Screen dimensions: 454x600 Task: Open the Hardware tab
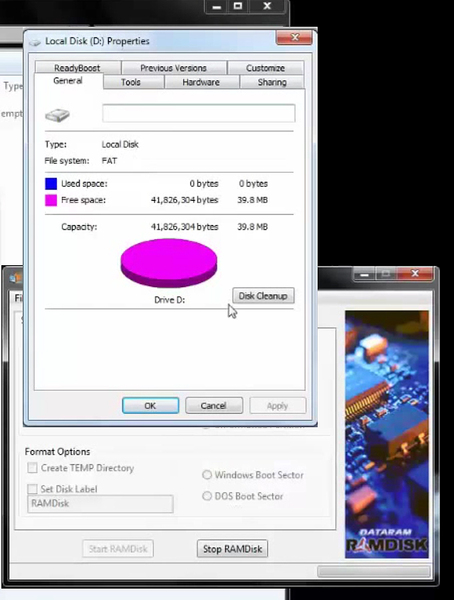click(x=201, y=82)
